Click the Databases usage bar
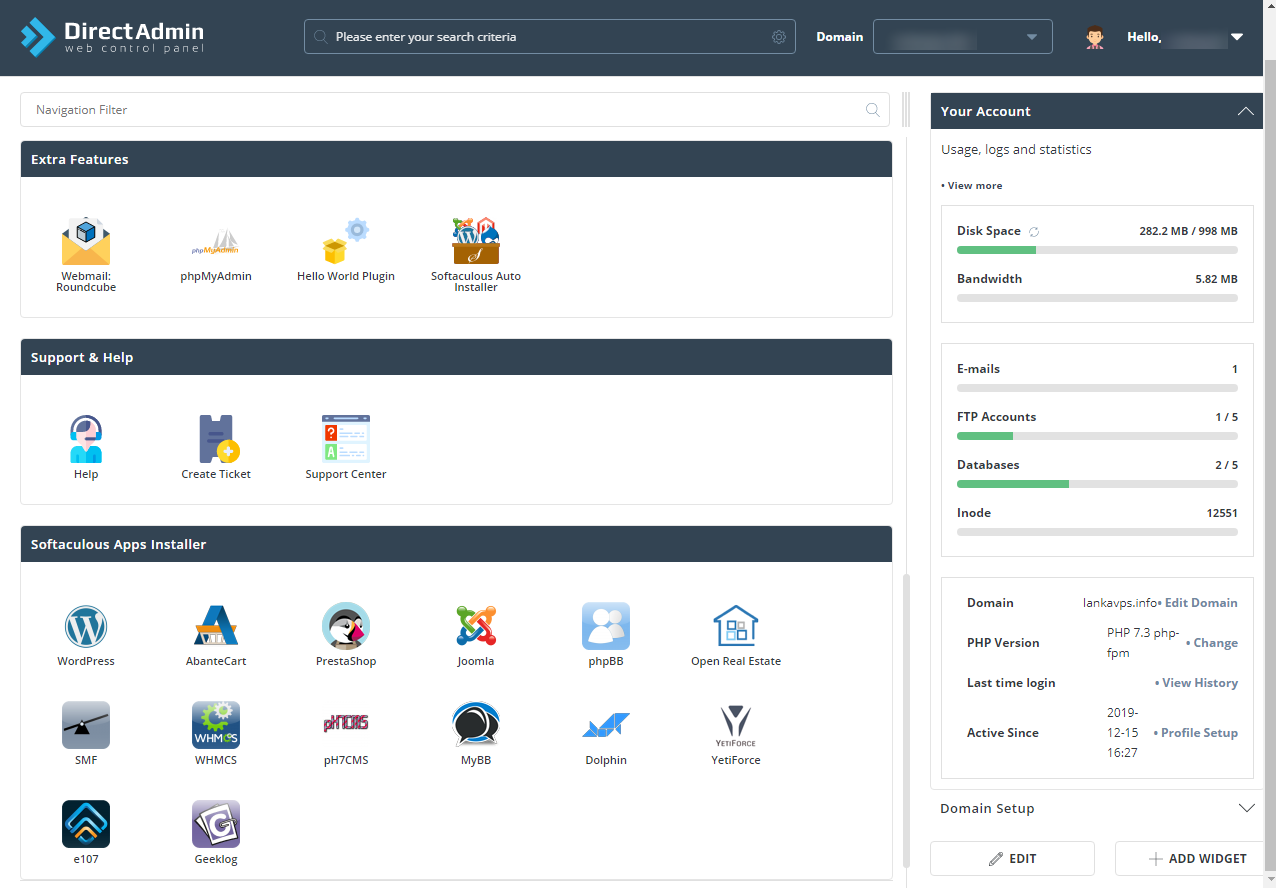The height and width of the screenshot is (888, 1276). pos(1097,484)
